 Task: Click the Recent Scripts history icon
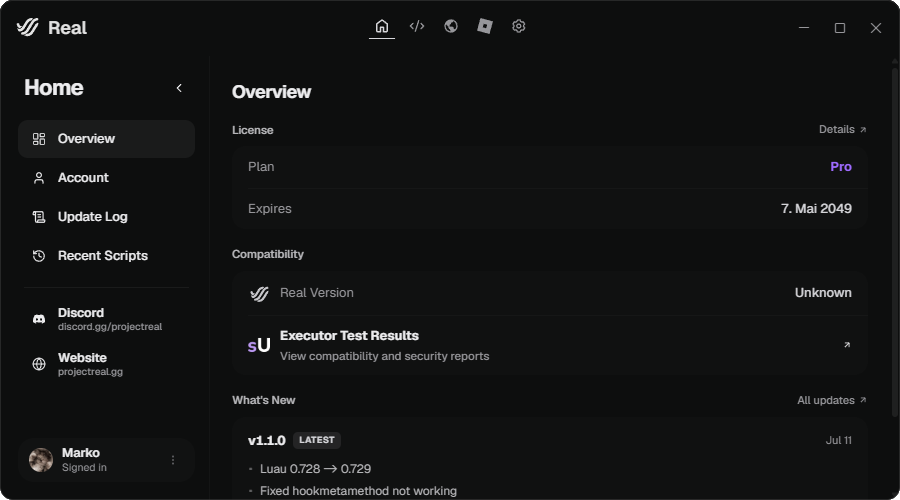38,256
